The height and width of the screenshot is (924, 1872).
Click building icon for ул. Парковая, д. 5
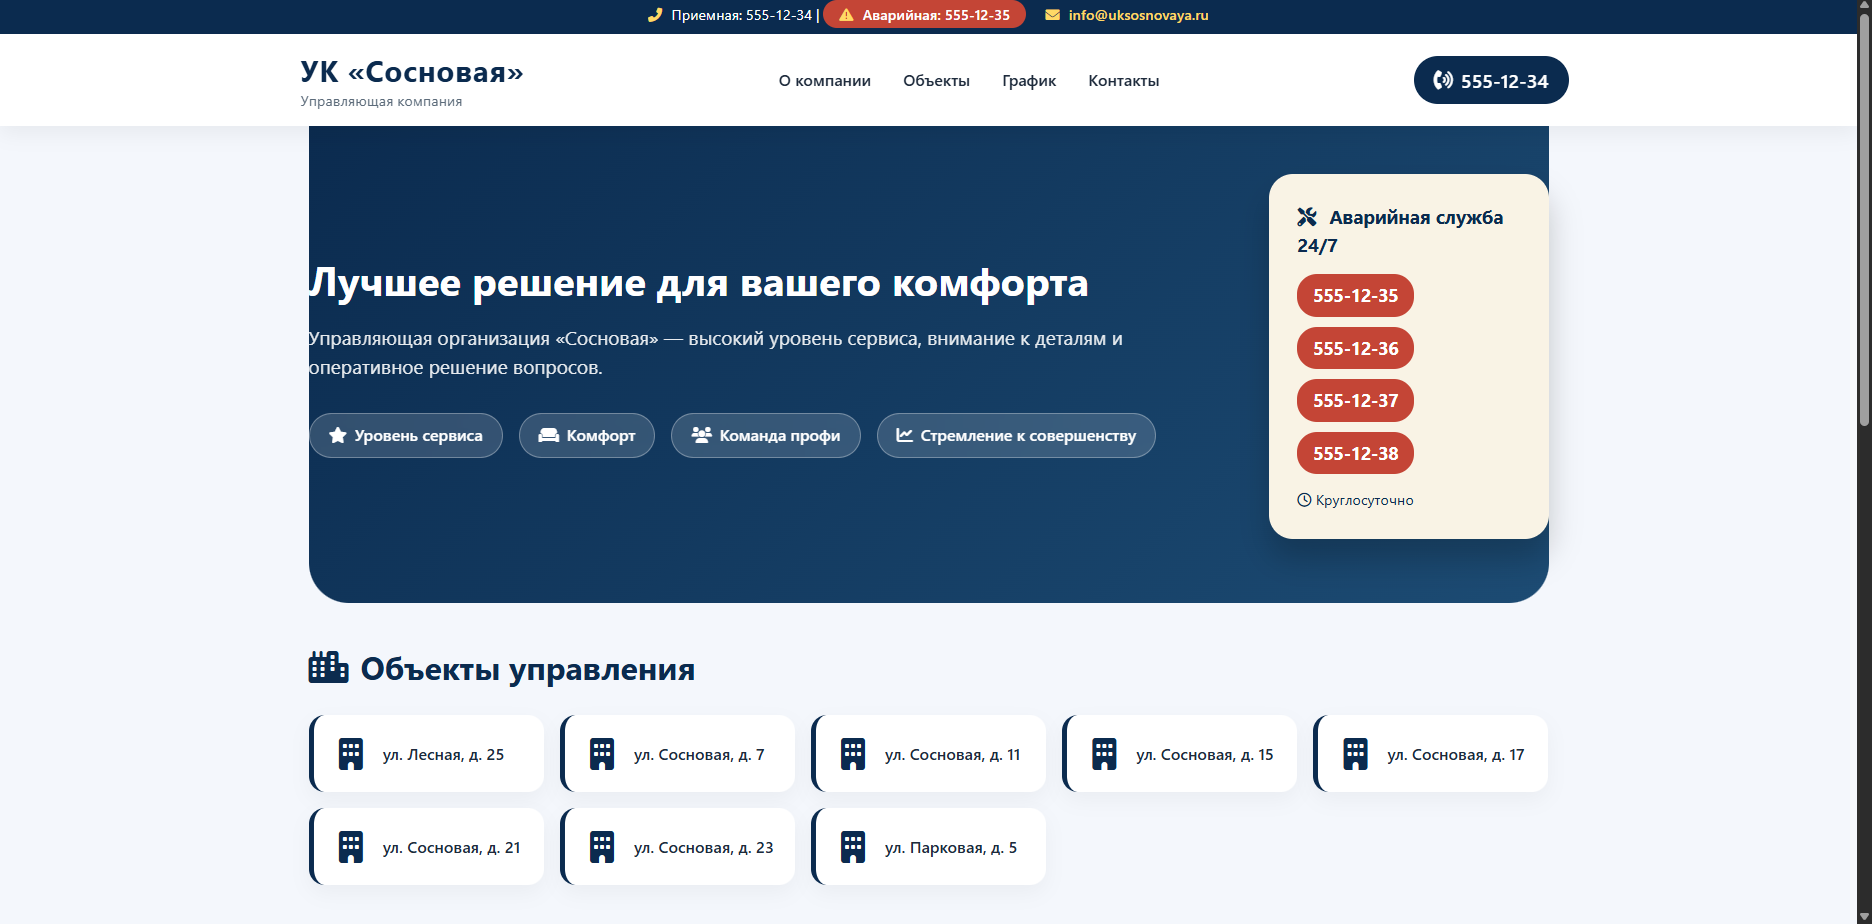coord(853,847)
